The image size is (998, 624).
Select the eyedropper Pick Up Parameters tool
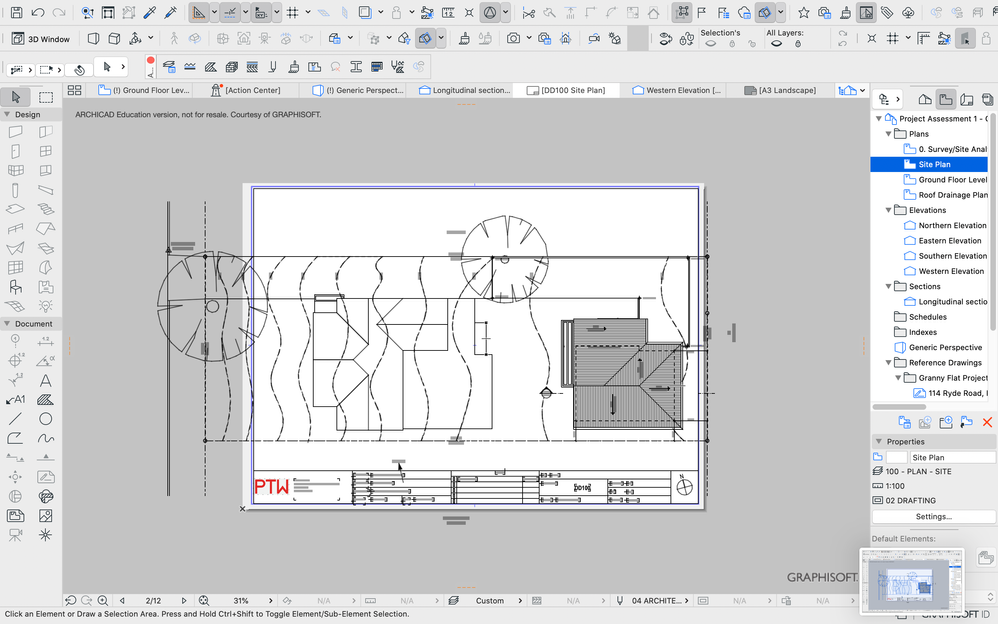(150, 13)
